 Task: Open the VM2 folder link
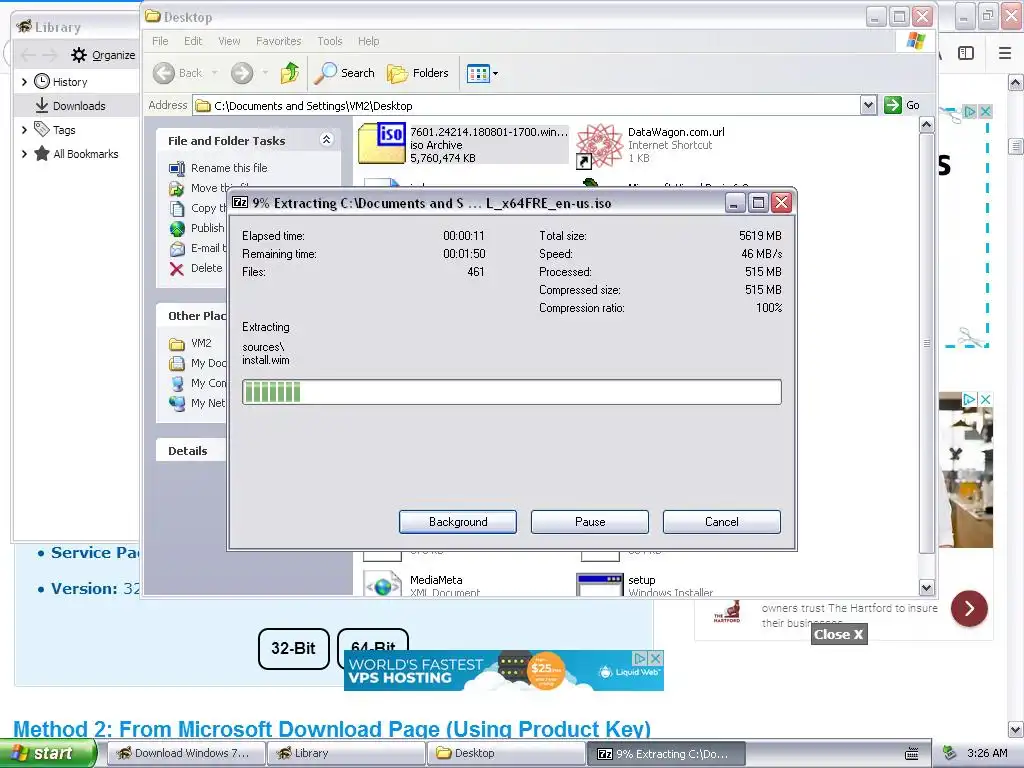pos(200,344)
